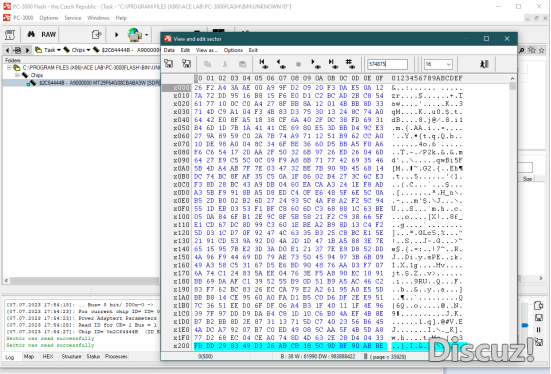Click the log save floppy icon at right
The width and height of the screenshot is (551, 374).
pyautogui.click(x=538, y=318)
